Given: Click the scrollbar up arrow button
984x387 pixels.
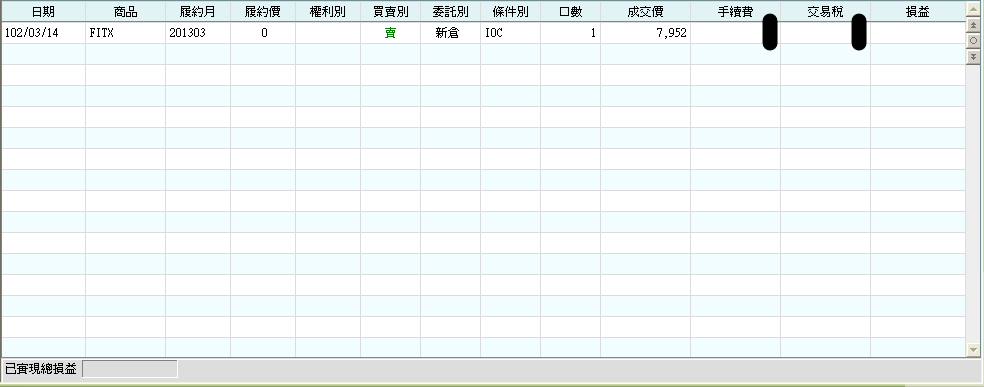Looking at the screenshot, I should coord(973,9).
